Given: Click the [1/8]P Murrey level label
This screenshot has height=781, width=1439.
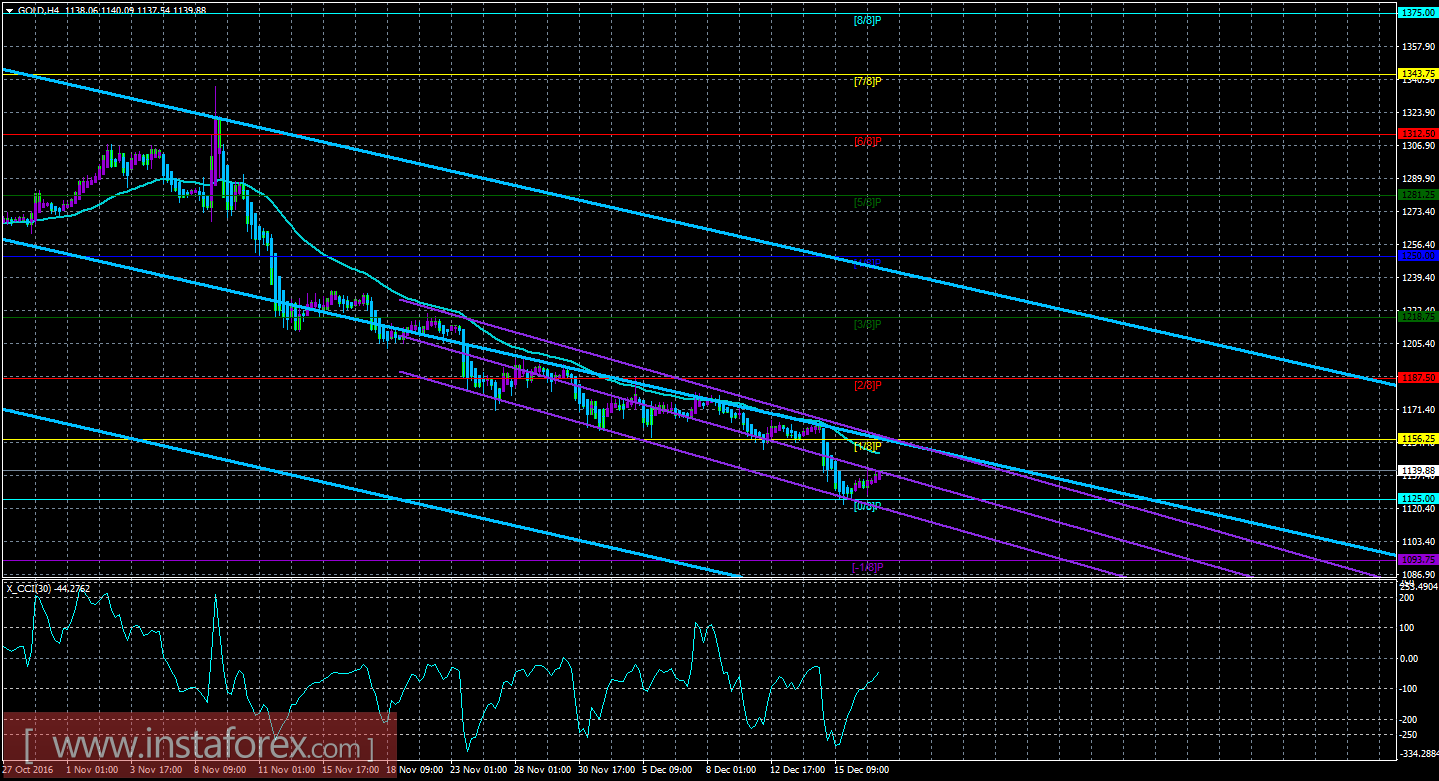Looking at the screenshot, I should pyautogui.click(x=867, y=446).
